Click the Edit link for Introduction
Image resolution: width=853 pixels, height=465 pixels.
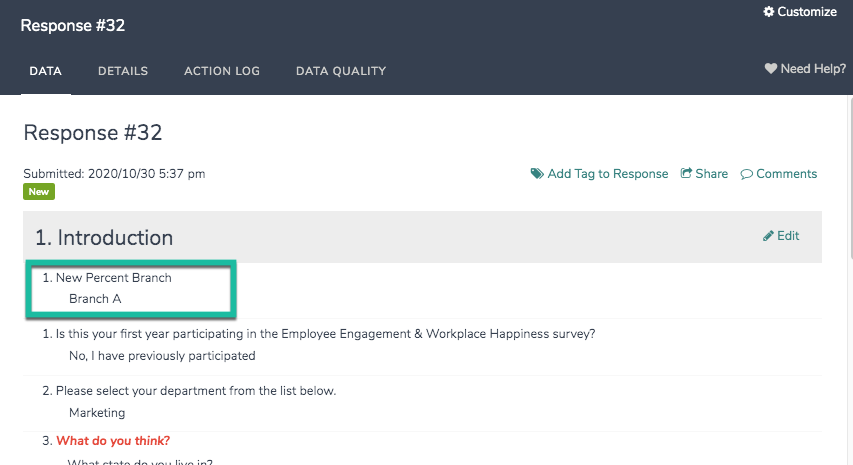(788, 236)
